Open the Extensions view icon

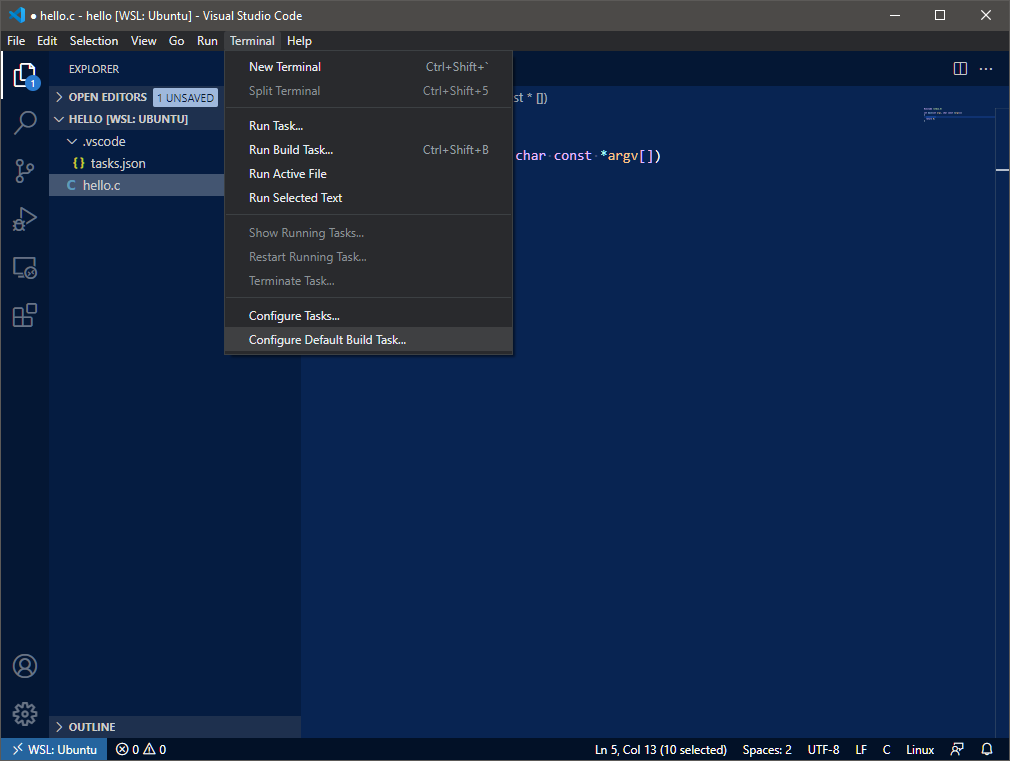pos(24,315)
